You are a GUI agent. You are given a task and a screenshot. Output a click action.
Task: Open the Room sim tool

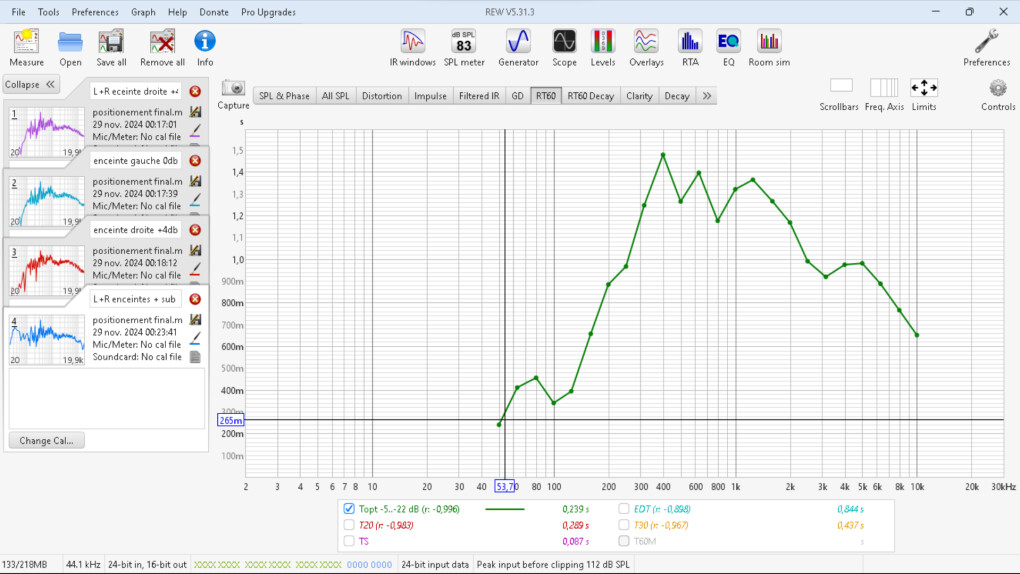(769, 48)
